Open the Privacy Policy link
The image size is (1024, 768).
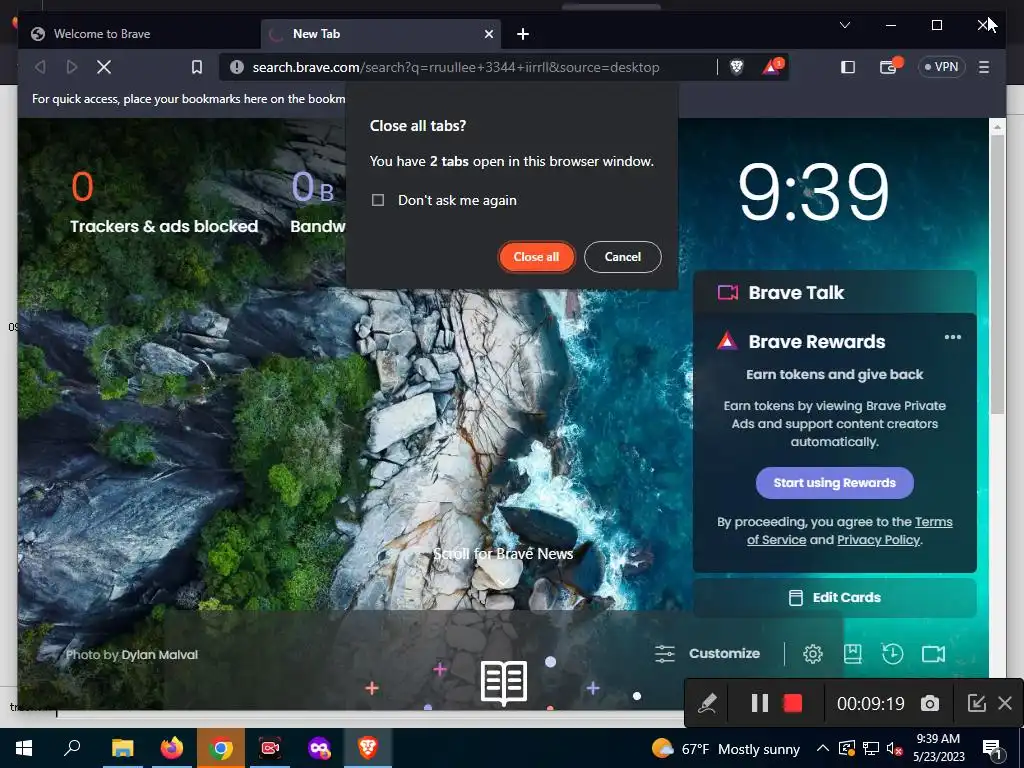click(878, 540)
